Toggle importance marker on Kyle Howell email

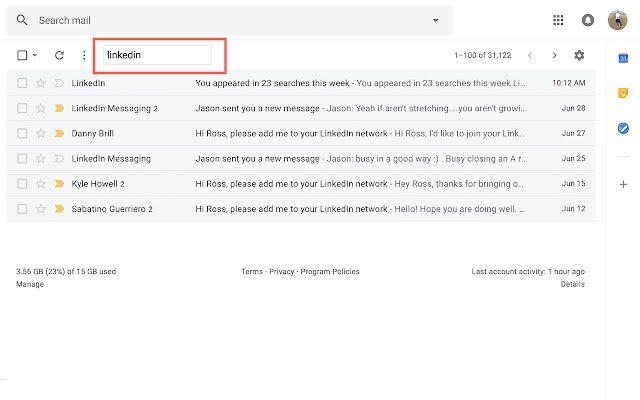(59, 184)
